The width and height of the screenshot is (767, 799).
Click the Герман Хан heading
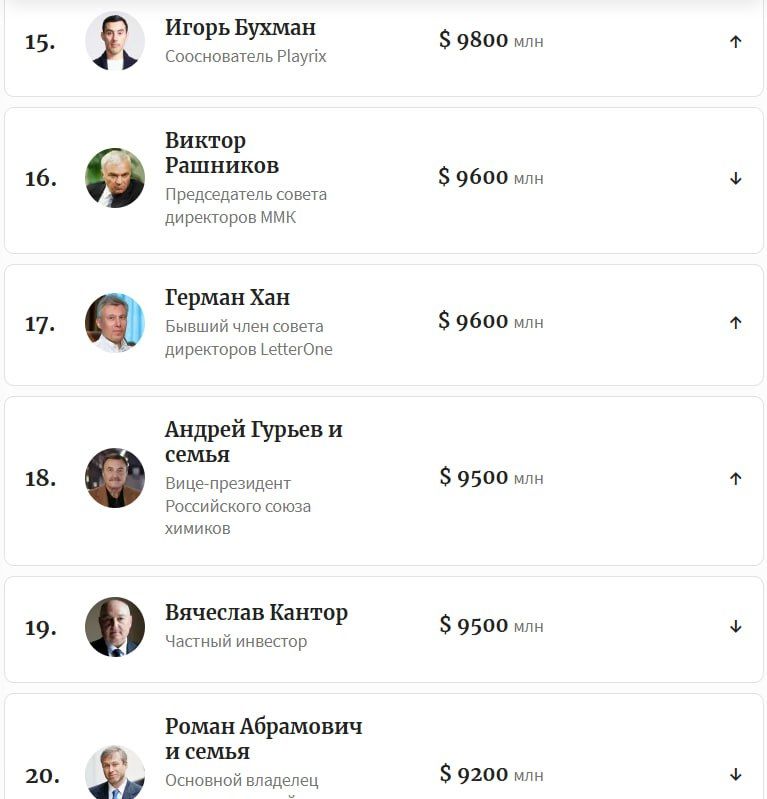pos(227,298)
